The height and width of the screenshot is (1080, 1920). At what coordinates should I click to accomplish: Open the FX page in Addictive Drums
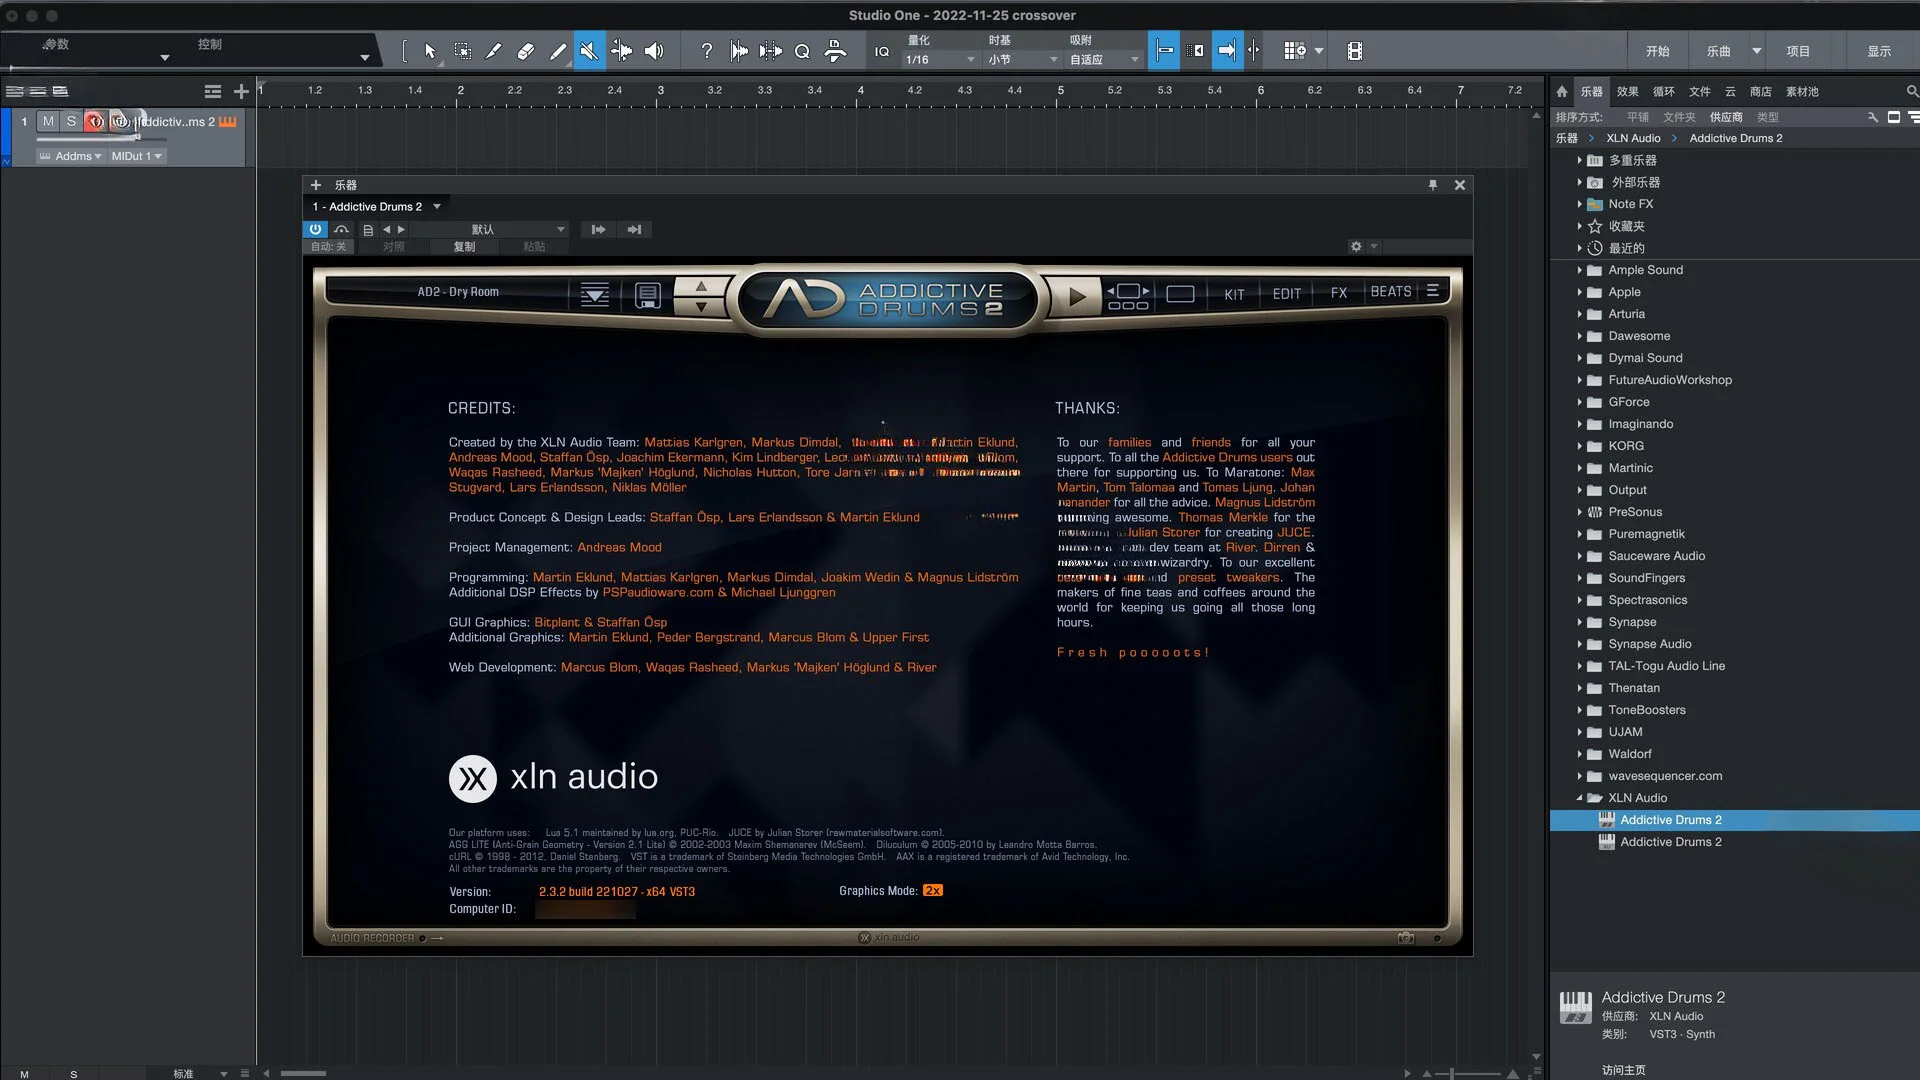point(1338,293)
